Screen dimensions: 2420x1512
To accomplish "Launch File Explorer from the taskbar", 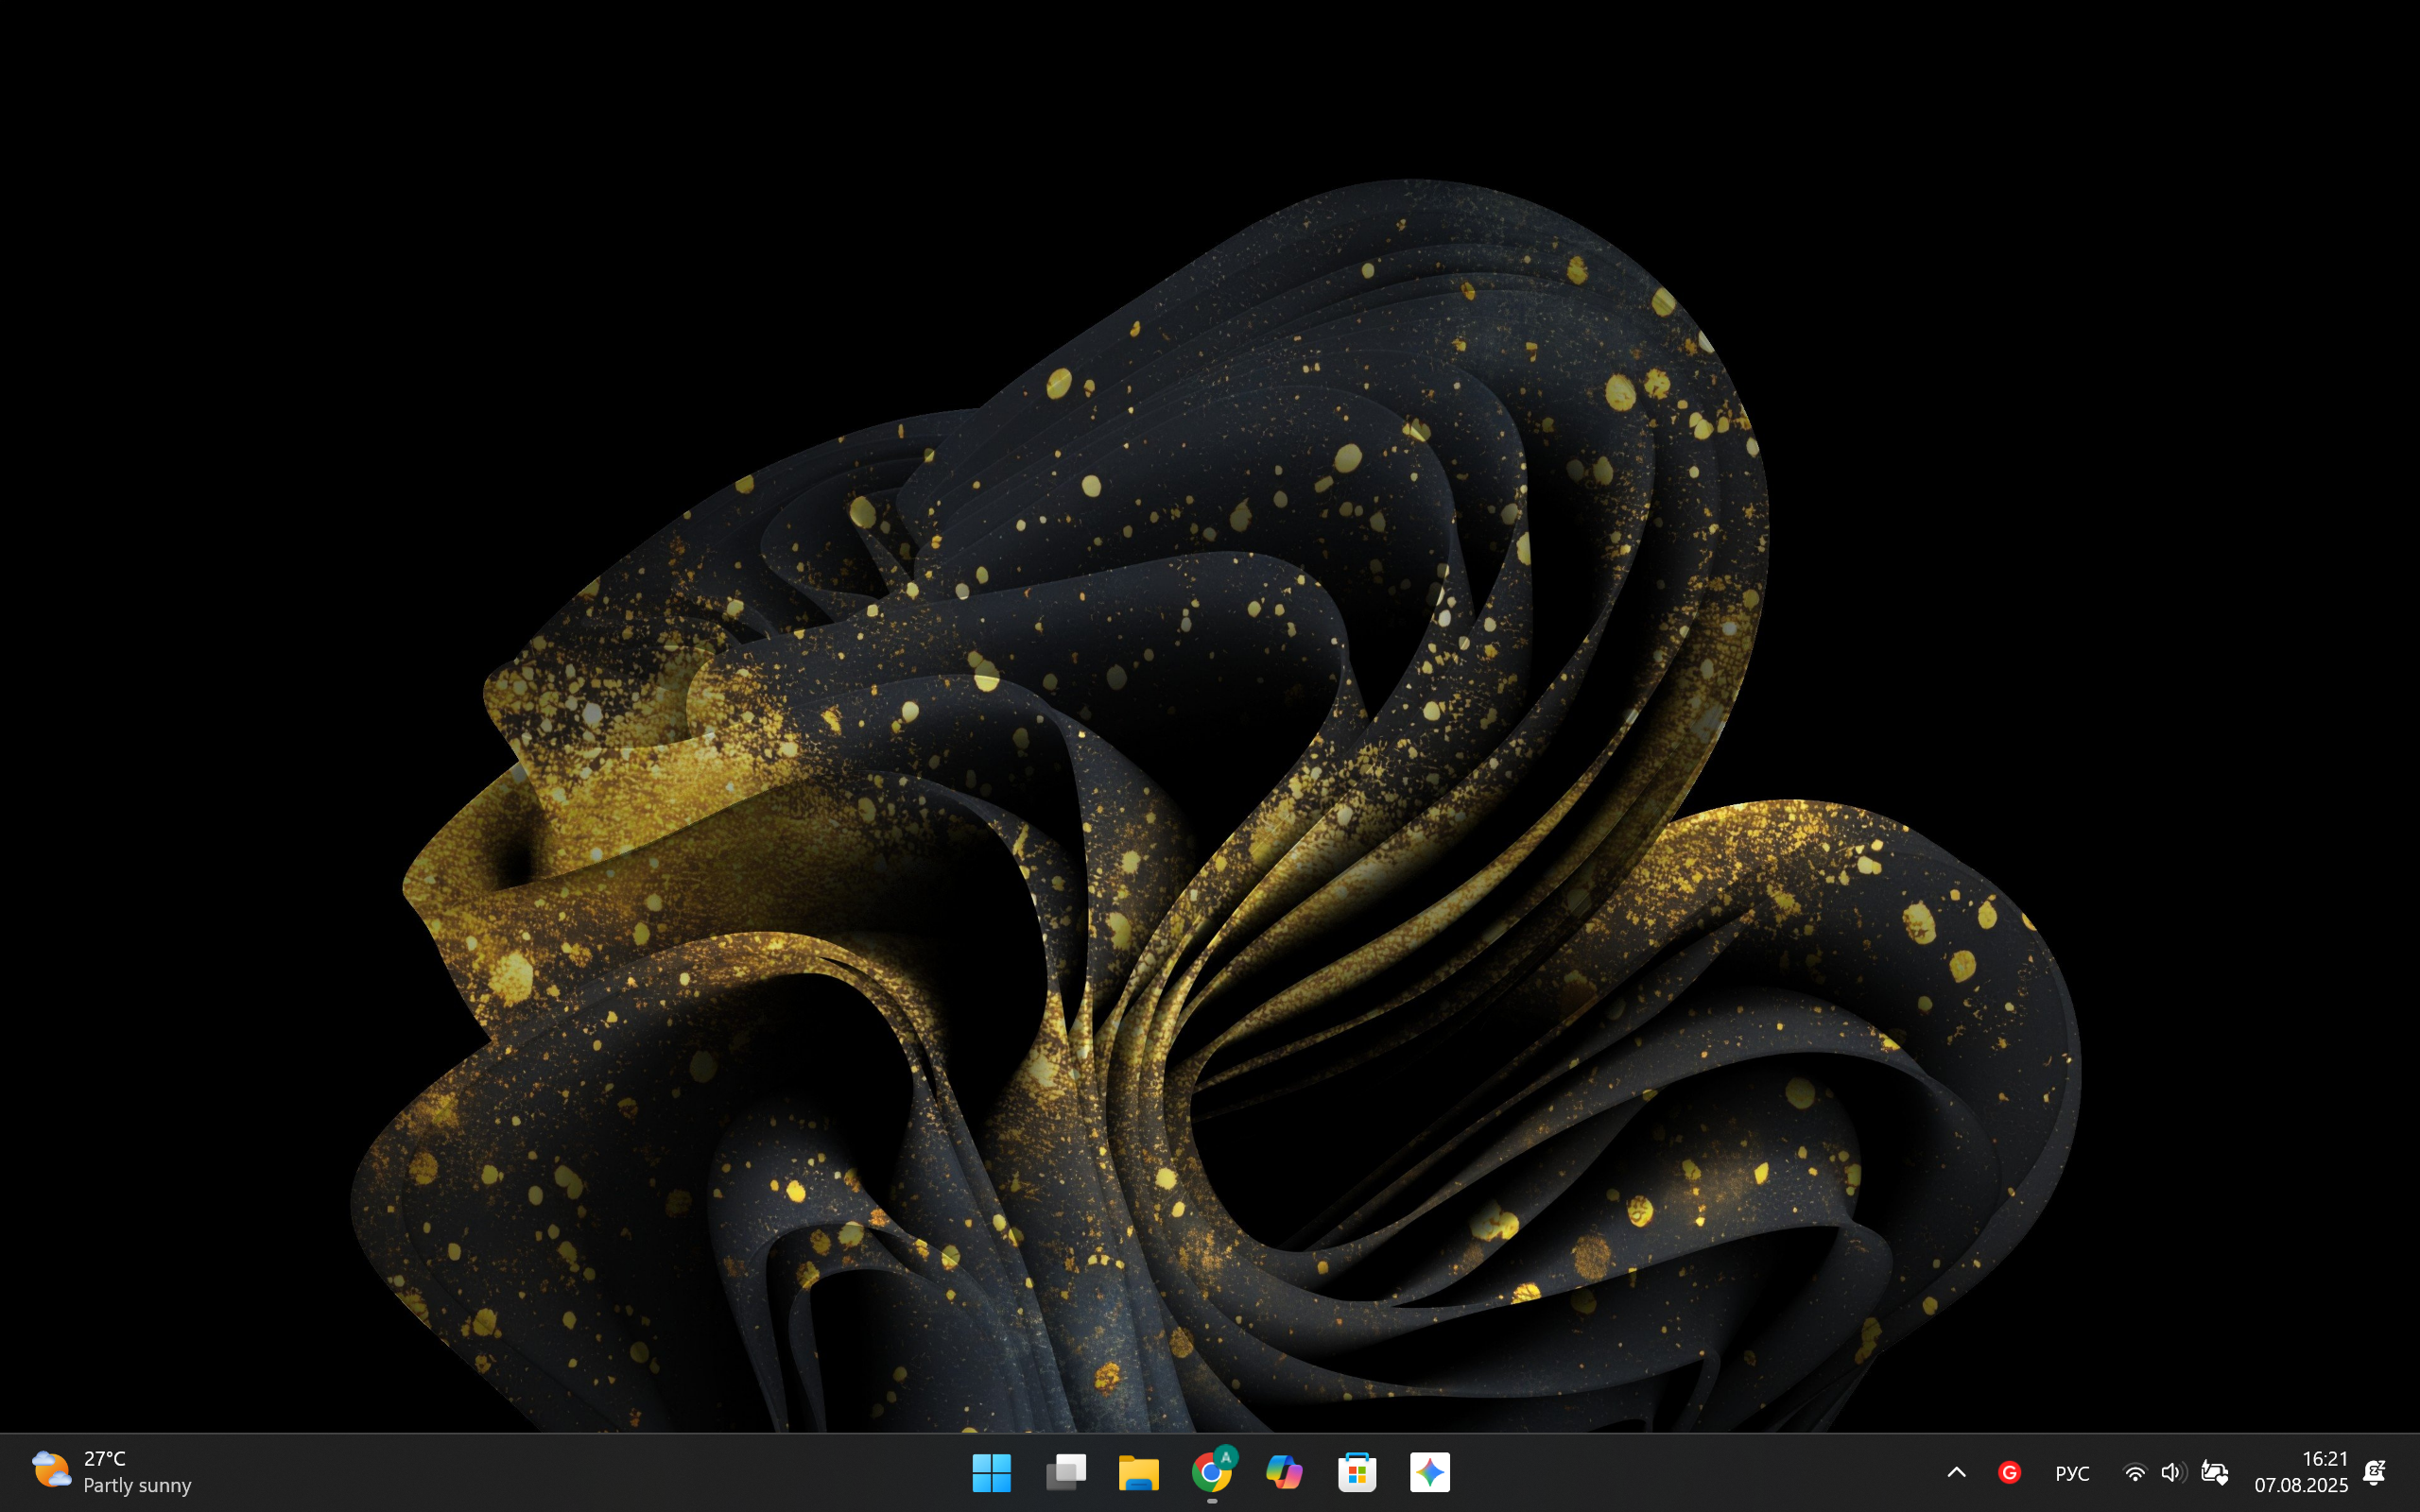I will (x=1138, y=1472).
